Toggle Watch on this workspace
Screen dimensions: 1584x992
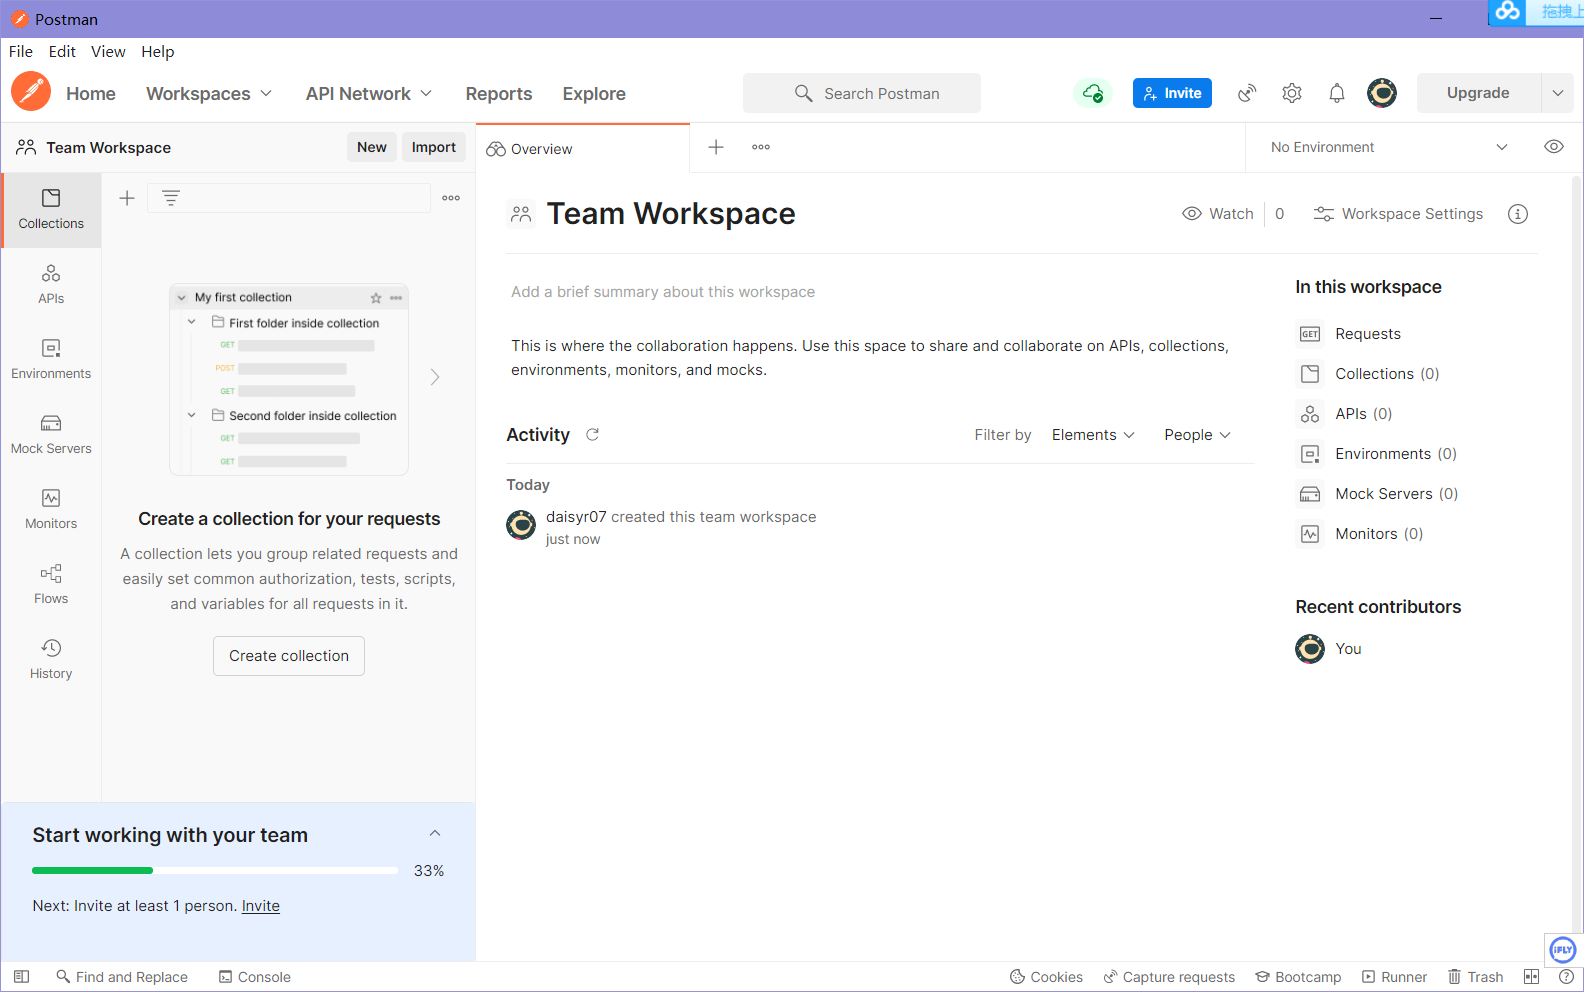[1218, 214]
